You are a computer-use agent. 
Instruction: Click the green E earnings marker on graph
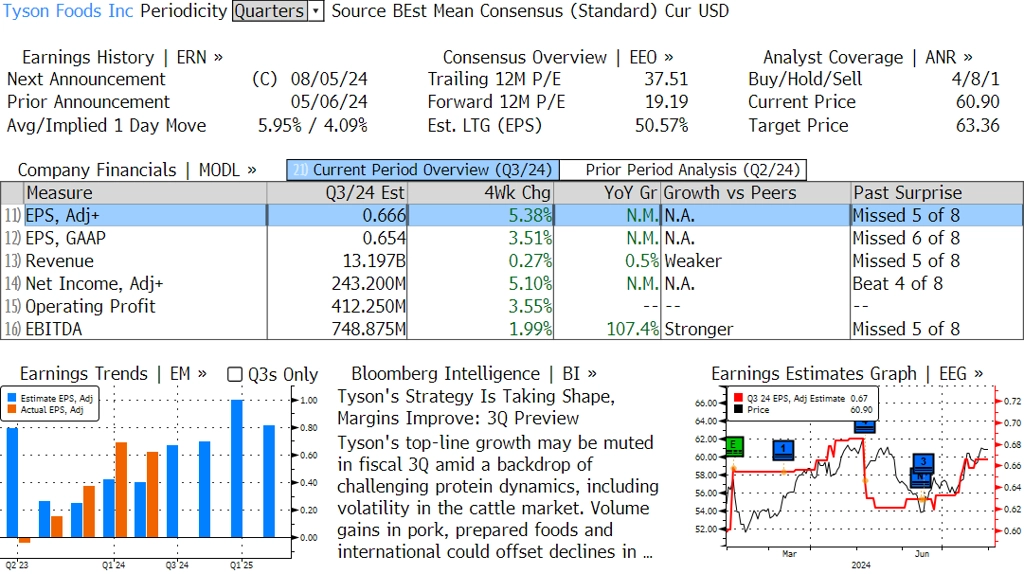click(734, 446)
